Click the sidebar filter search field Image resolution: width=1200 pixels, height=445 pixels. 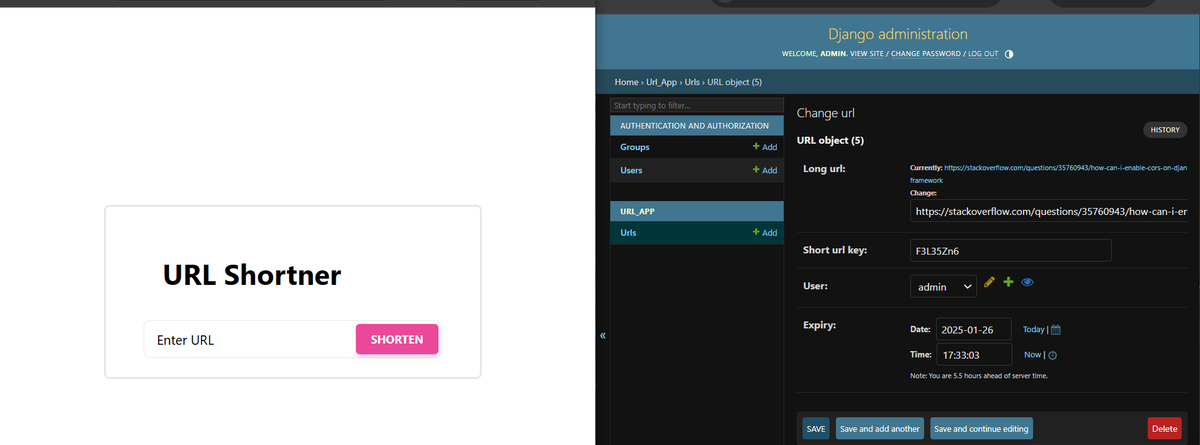697,105
